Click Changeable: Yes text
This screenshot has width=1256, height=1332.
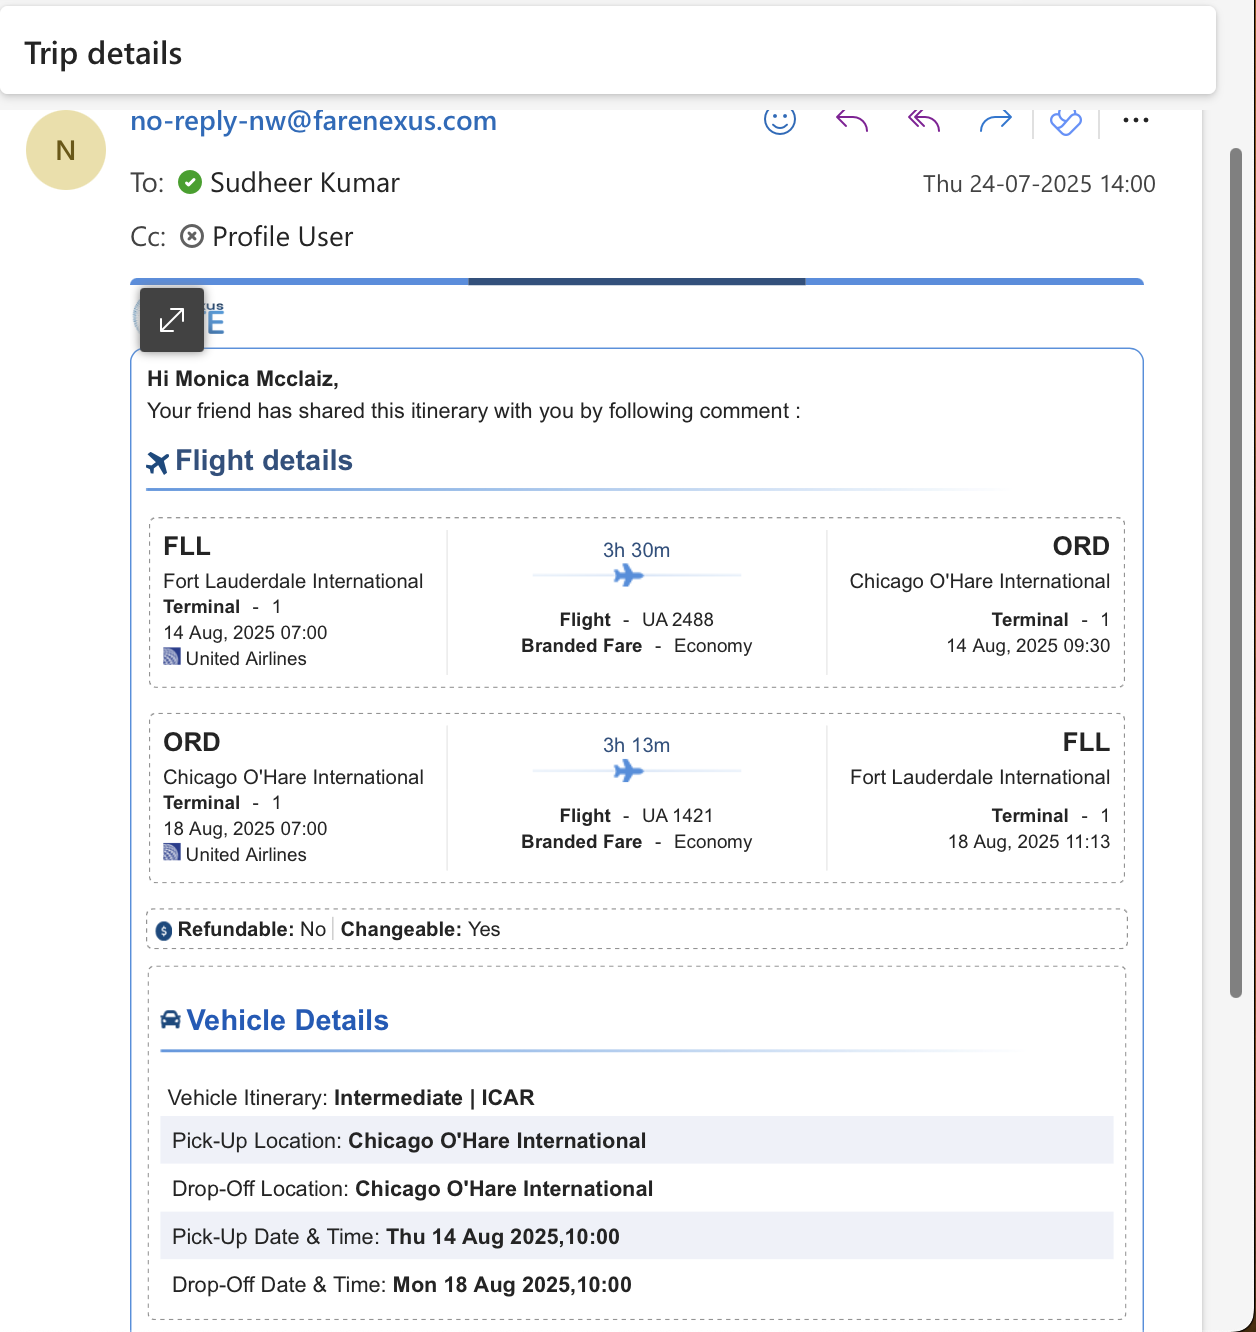tap(420, 929)
